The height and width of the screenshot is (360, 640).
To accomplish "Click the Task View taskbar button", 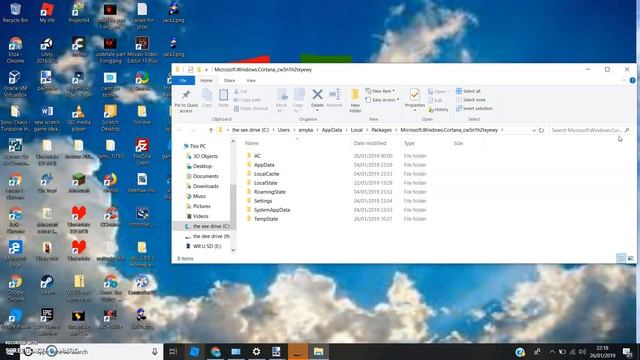I will [x=173, y=351].
